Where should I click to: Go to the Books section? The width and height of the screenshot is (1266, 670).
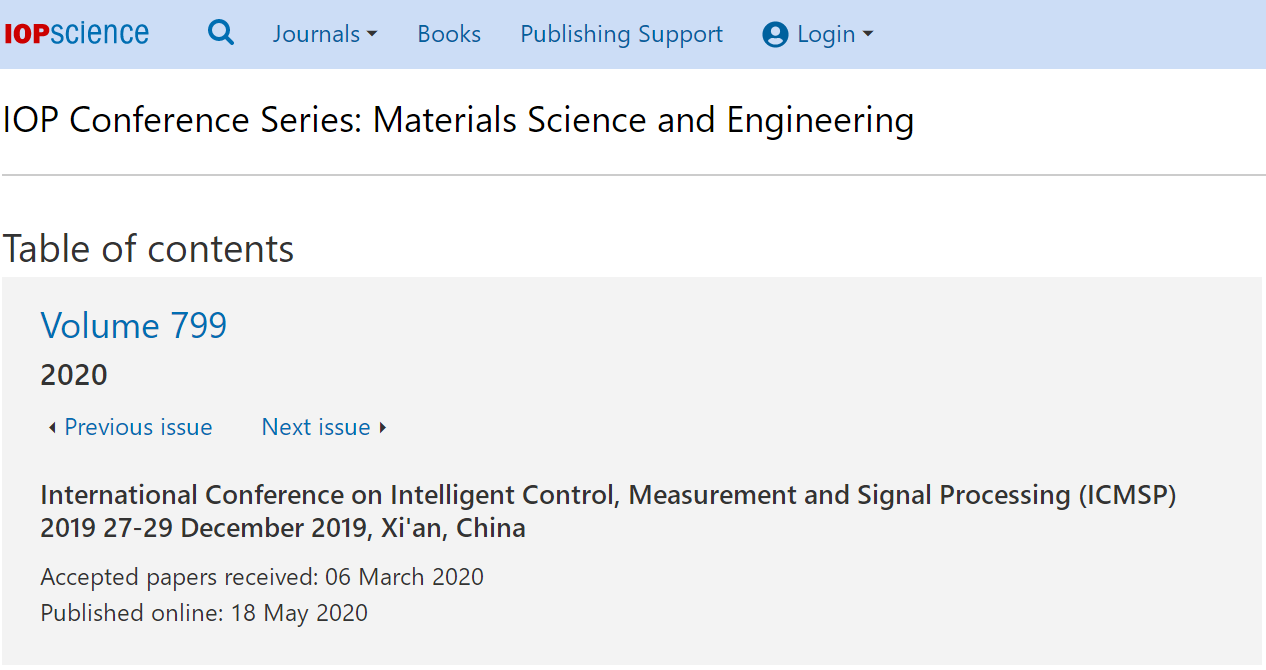click(449, 34)
